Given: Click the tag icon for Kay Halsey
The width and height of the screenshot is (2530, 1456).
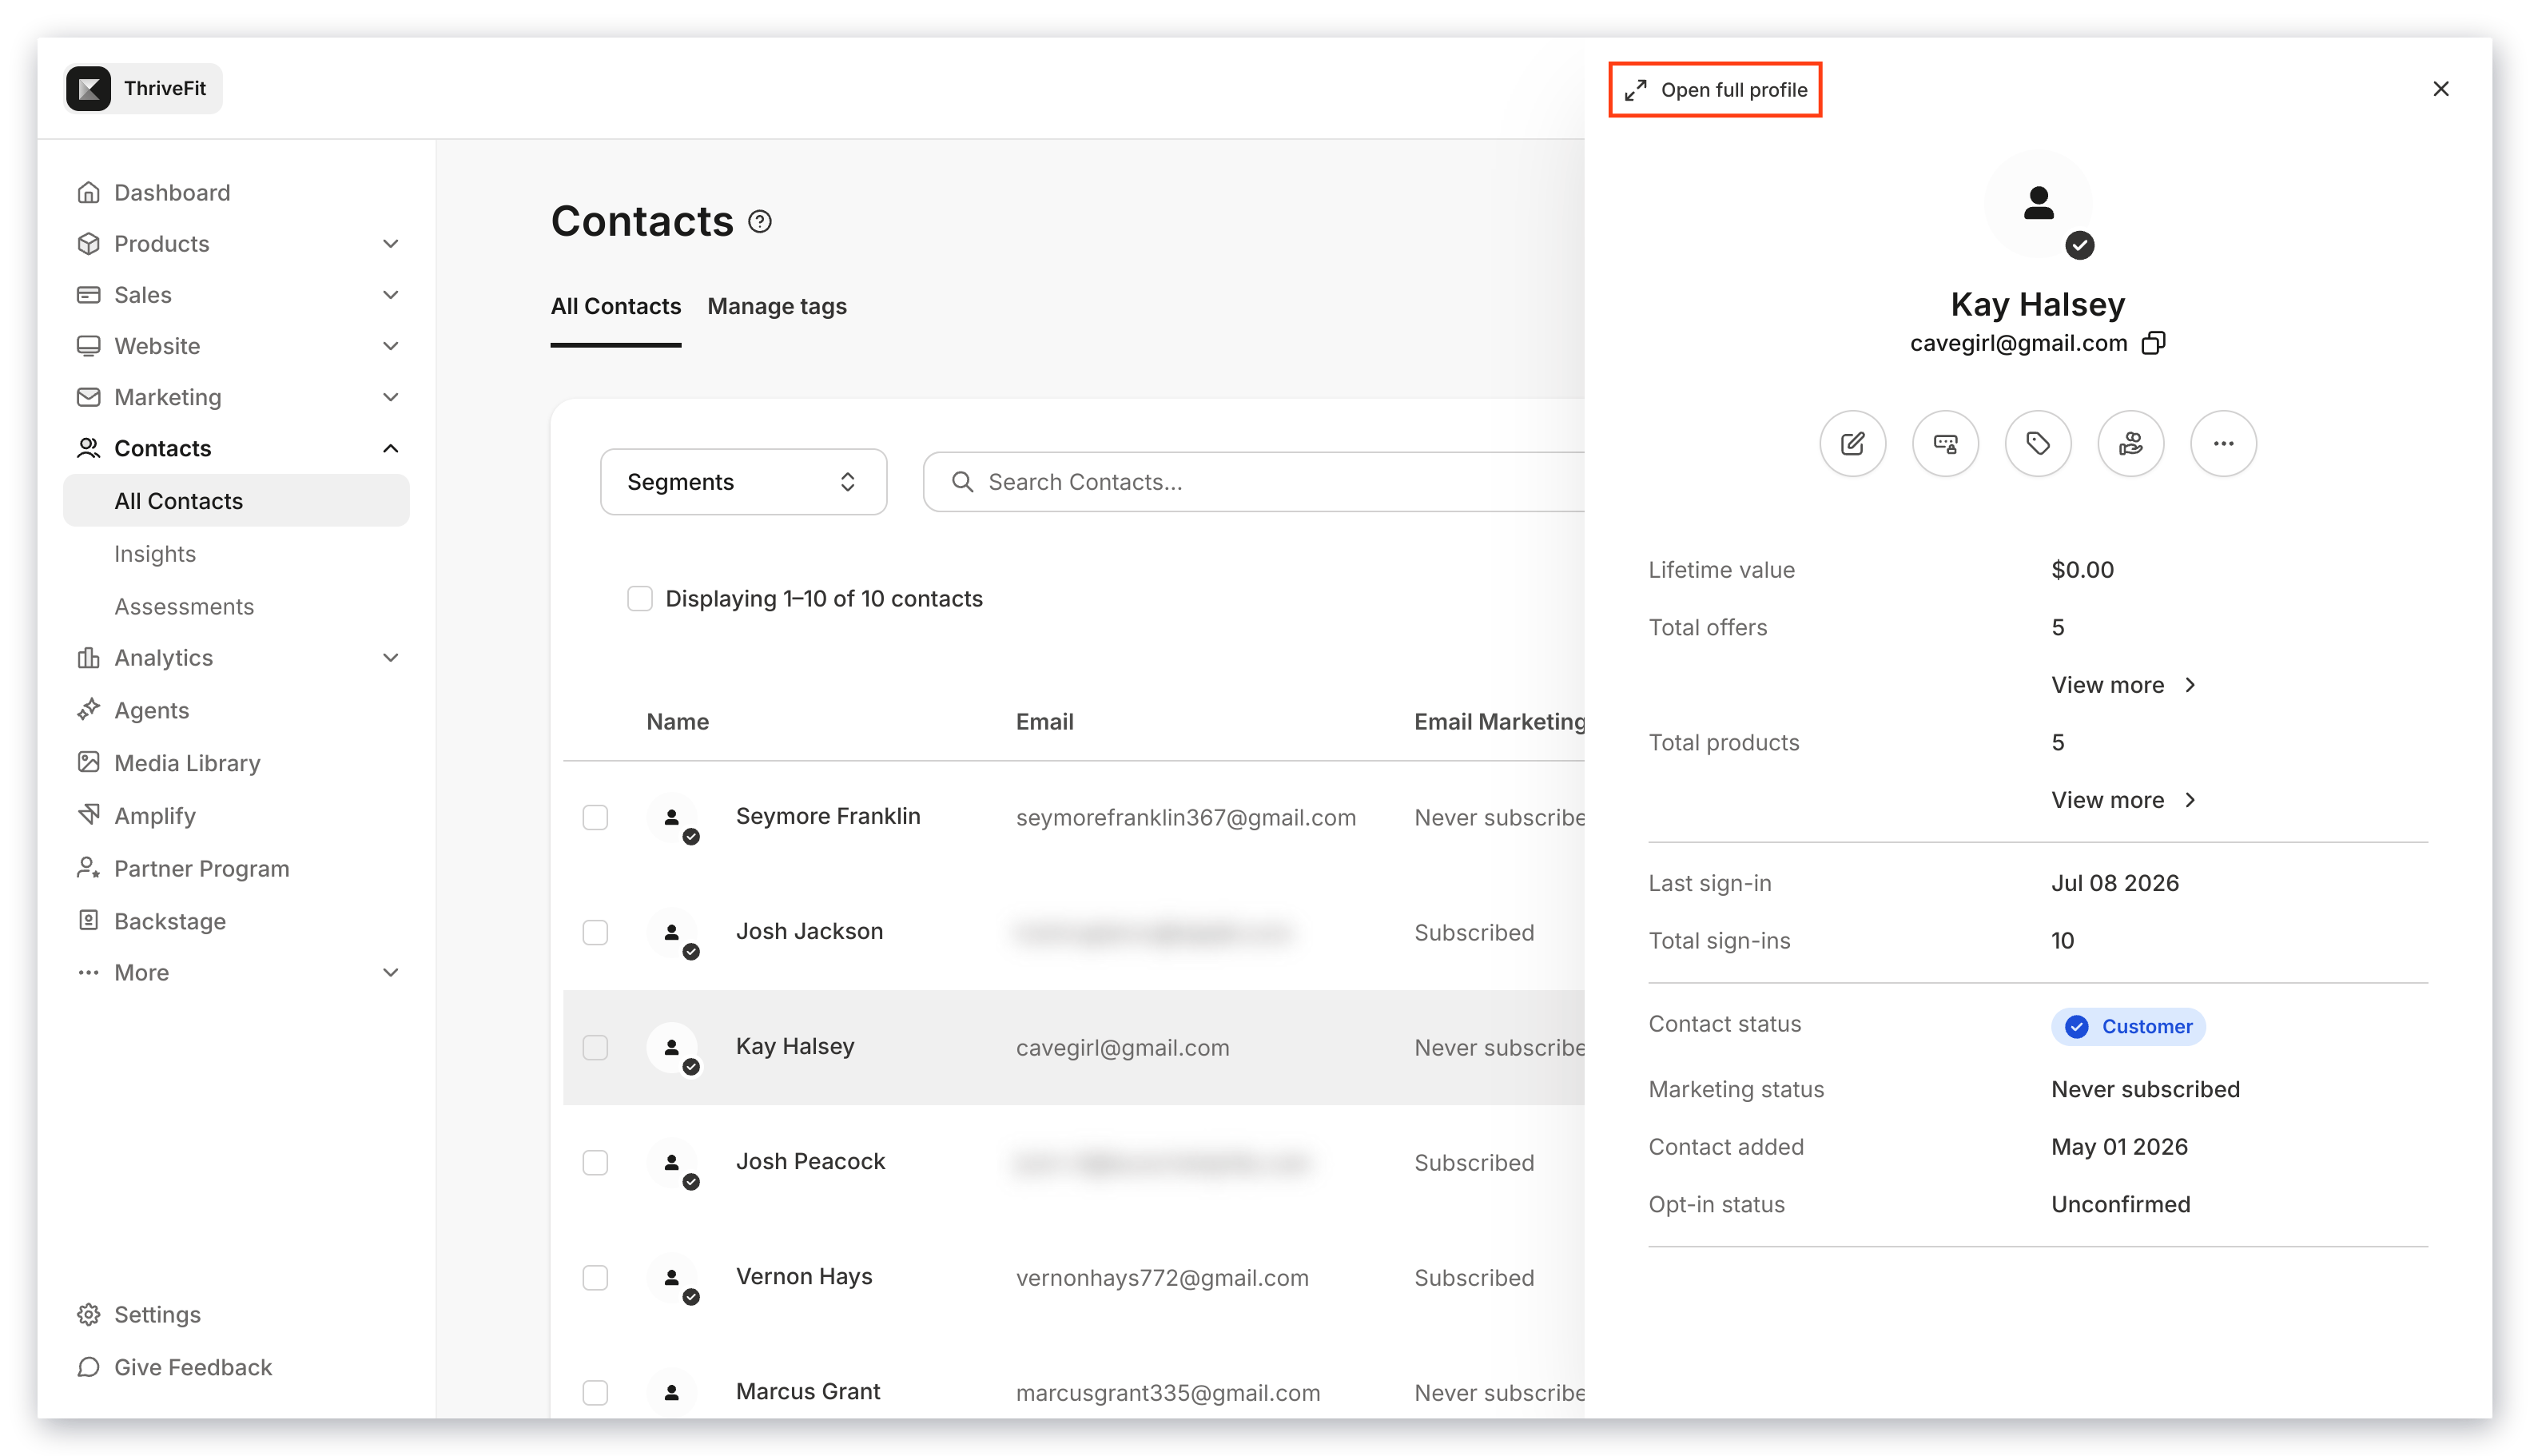Looking at the screenshot, I should pyautogui.click(x=2037, y=443).
